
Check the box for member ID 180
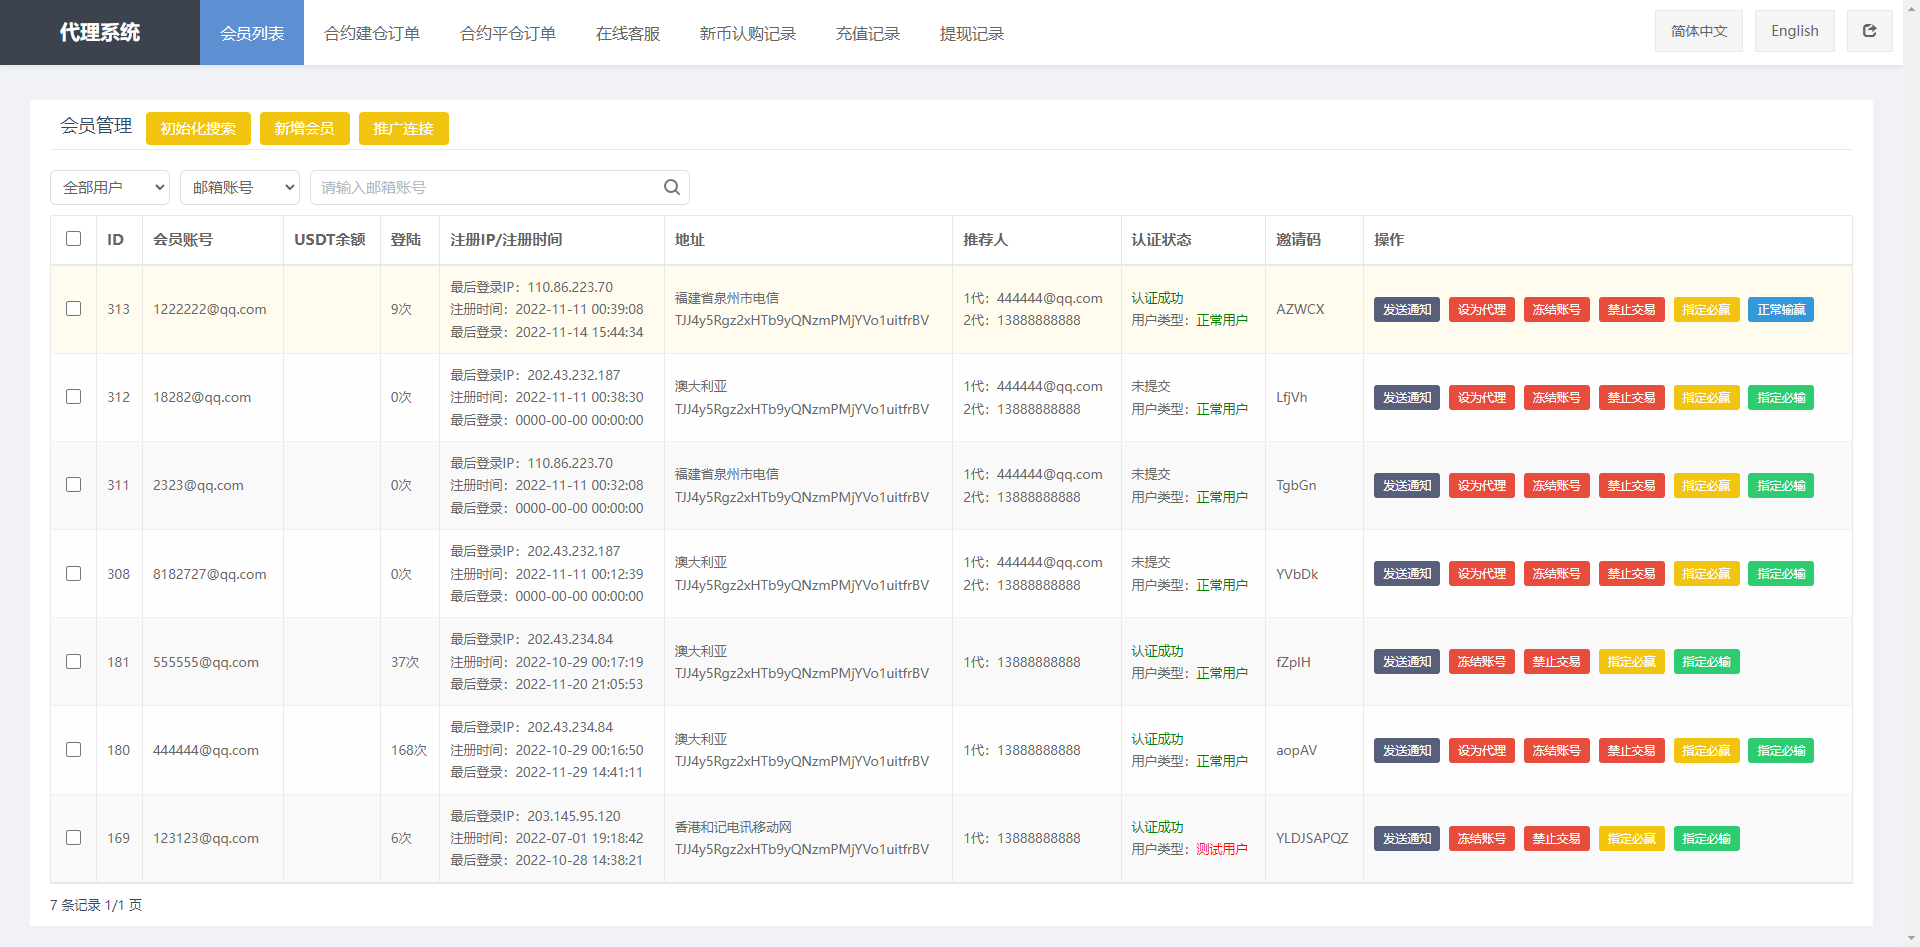pos(73,750)
